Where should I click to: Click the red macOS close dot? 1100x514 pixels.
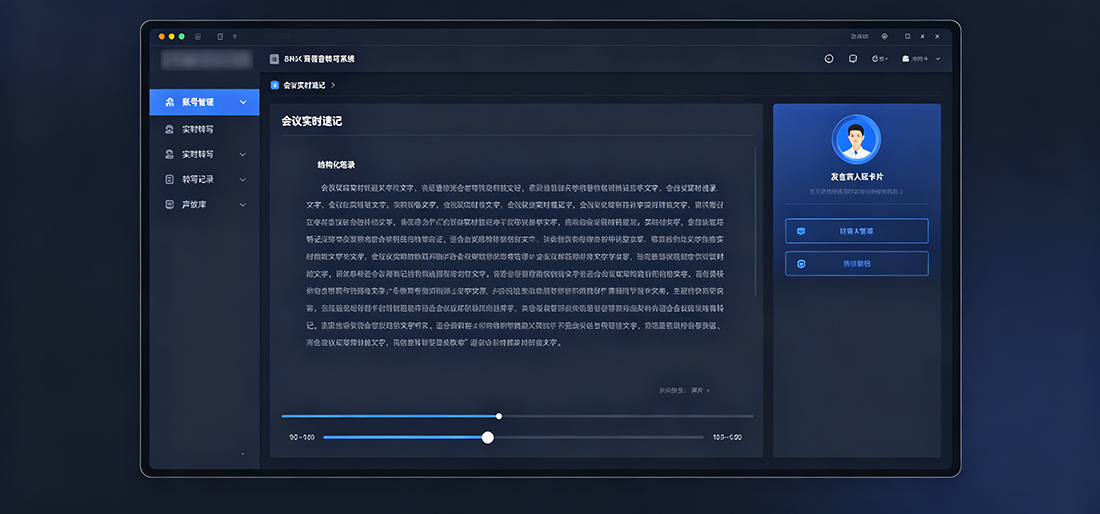[162, 36]
